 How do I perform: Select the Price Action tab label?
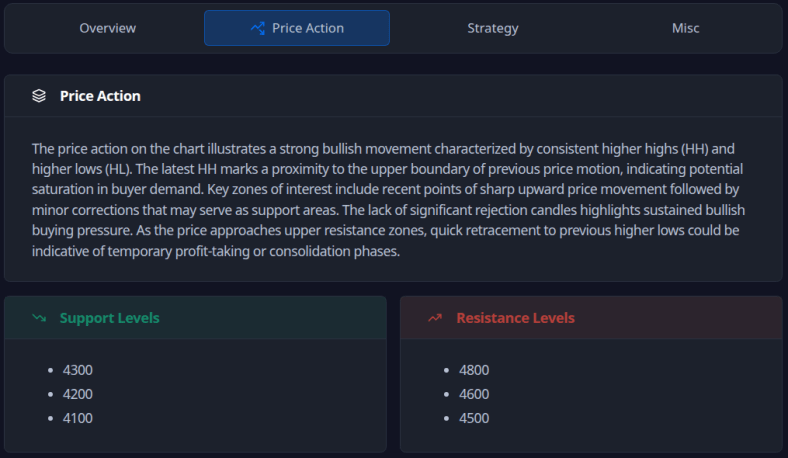[x=308, y=28]
